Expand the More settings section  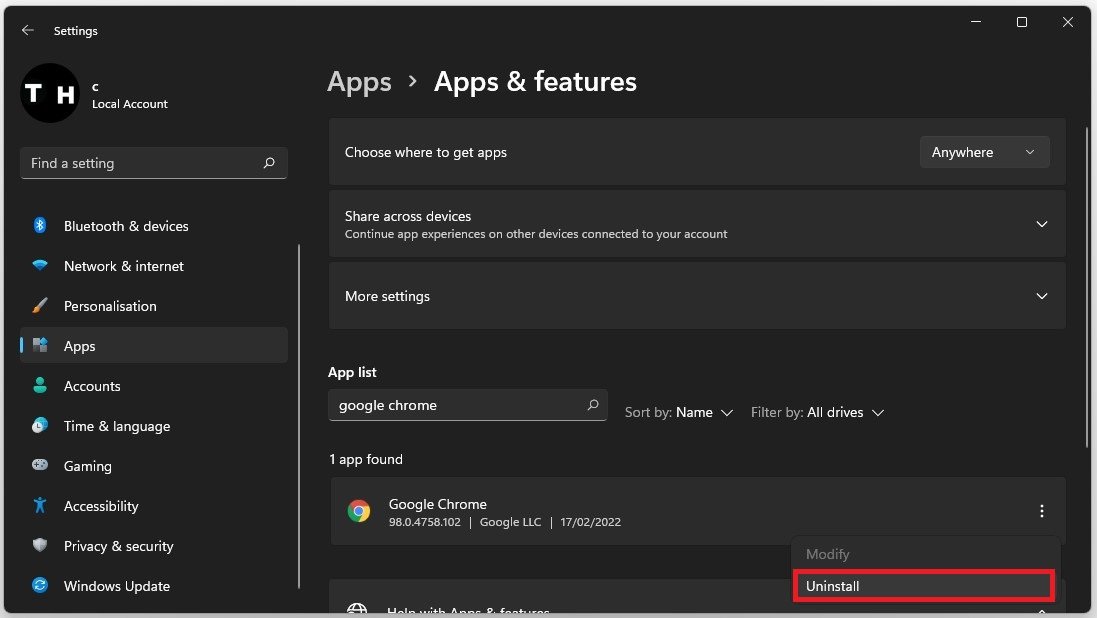tap(1042, 296)
